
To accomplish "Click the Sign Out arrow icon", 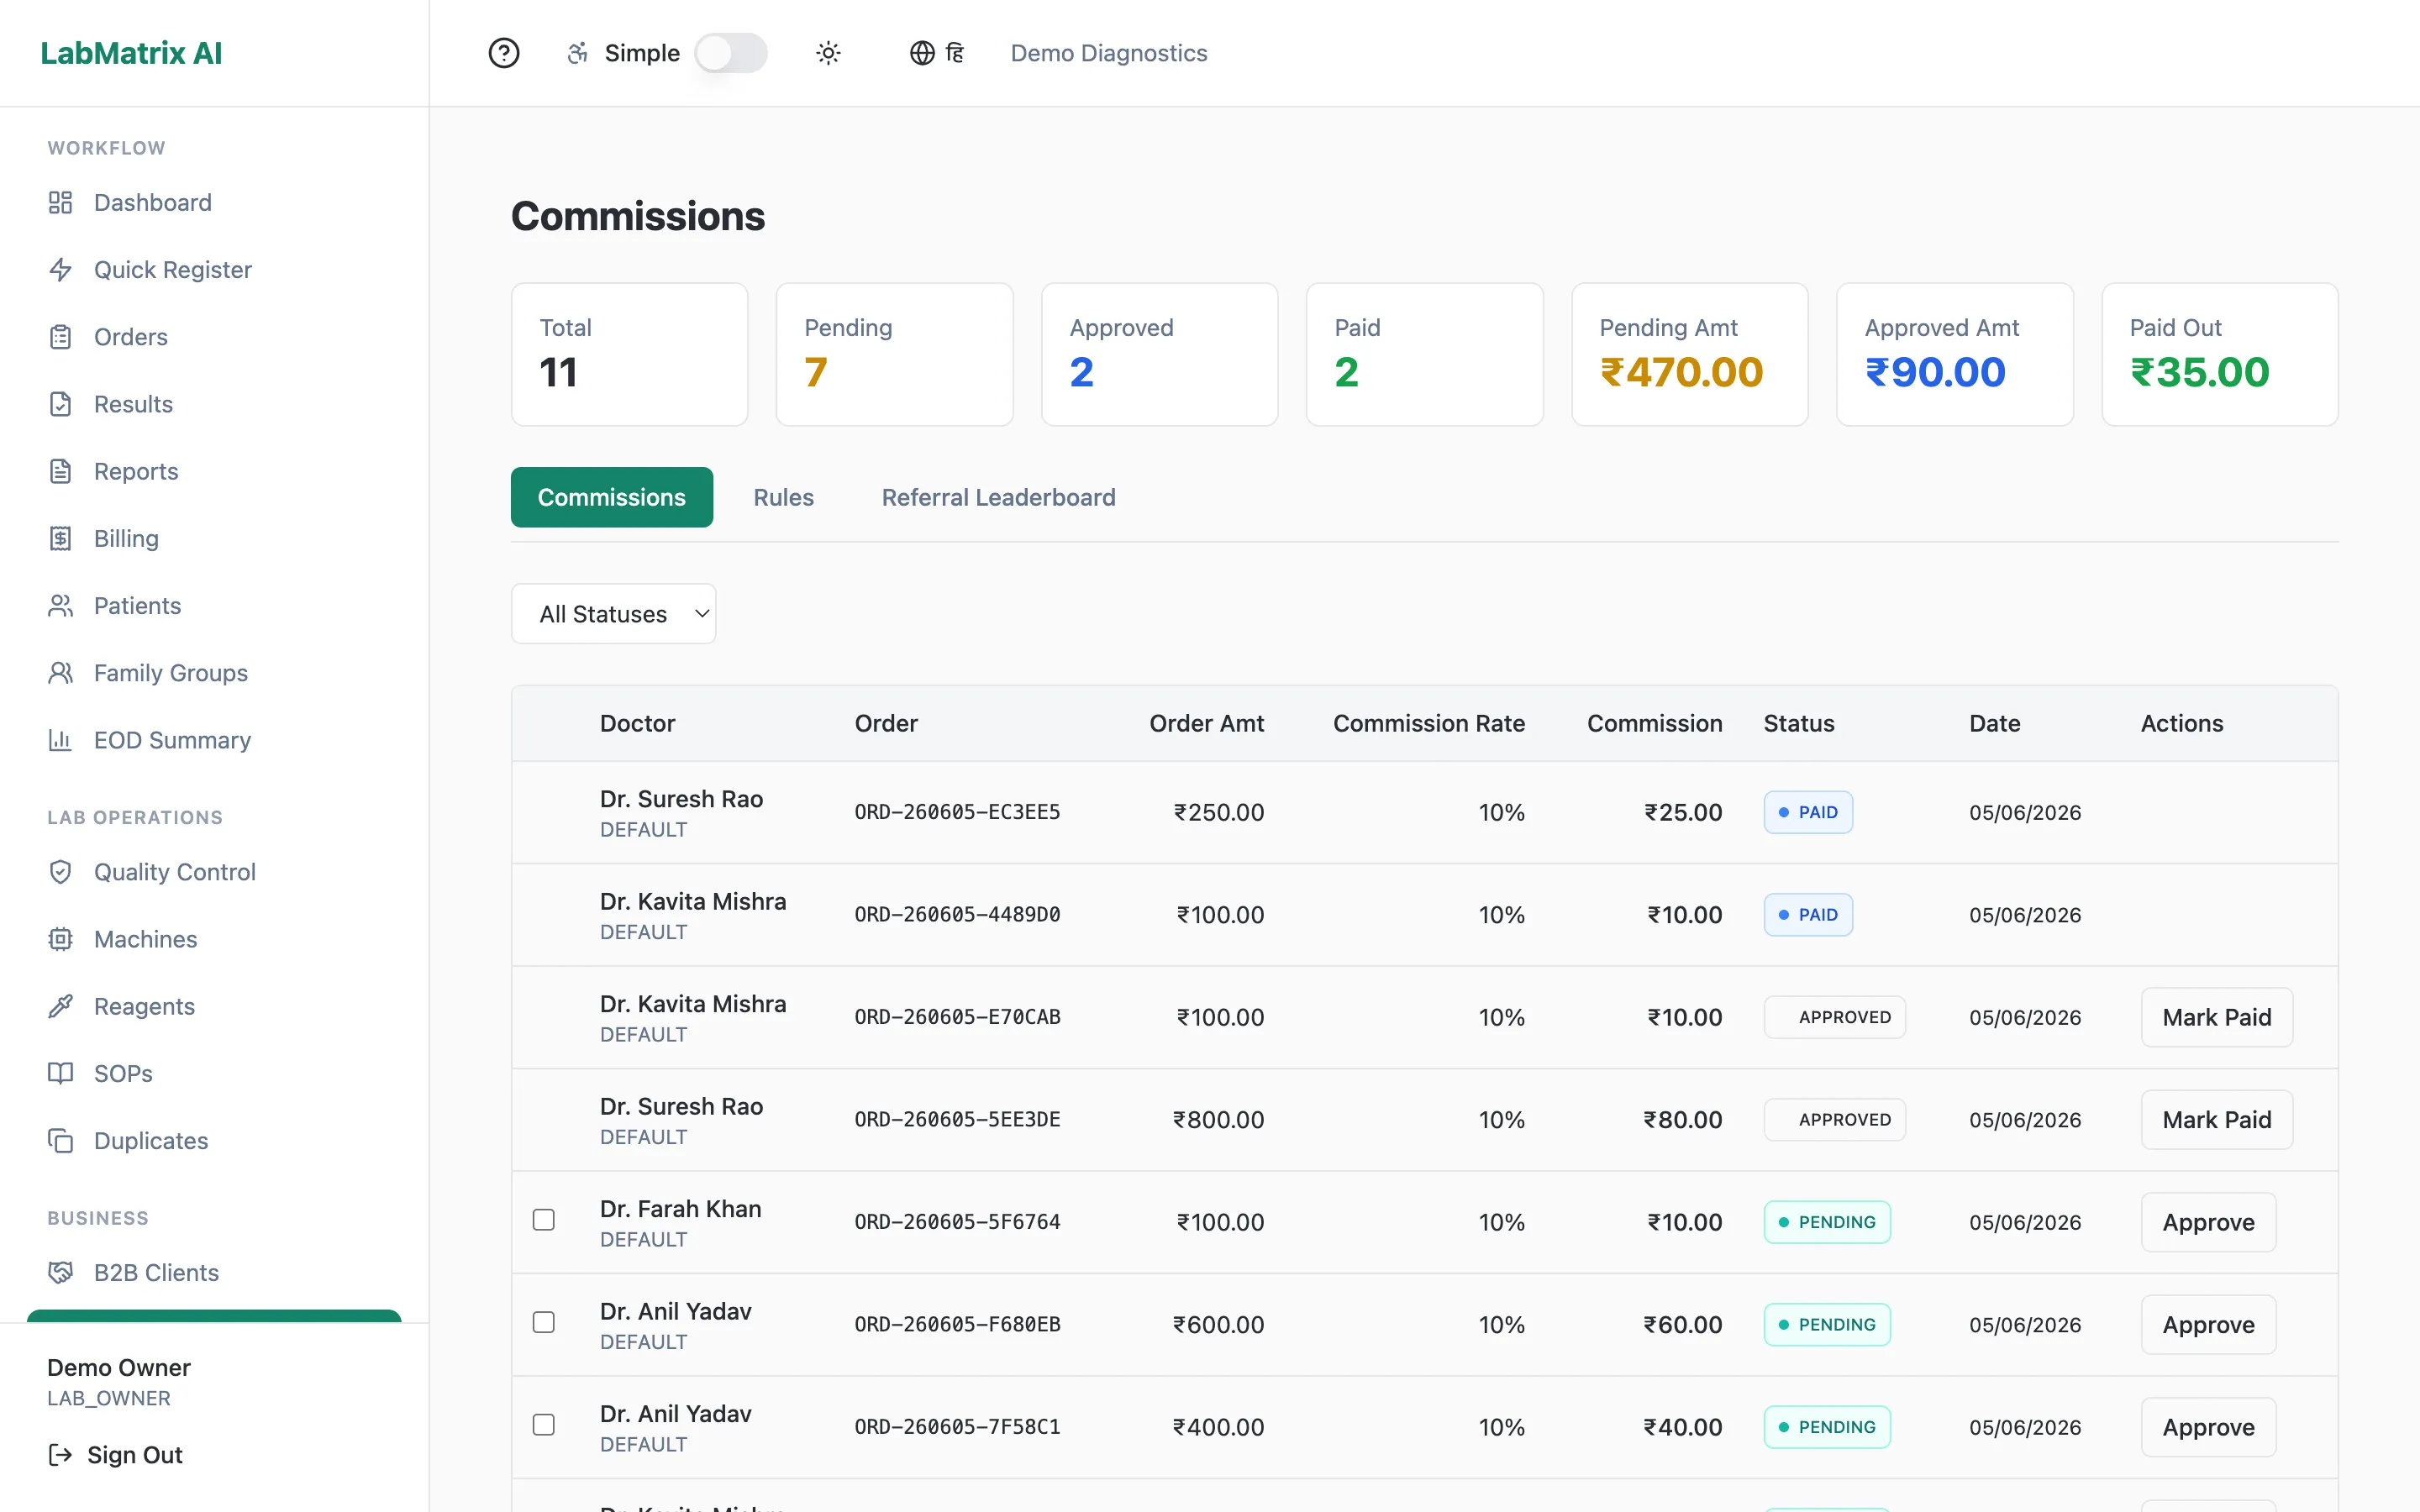I will 61,1455.
